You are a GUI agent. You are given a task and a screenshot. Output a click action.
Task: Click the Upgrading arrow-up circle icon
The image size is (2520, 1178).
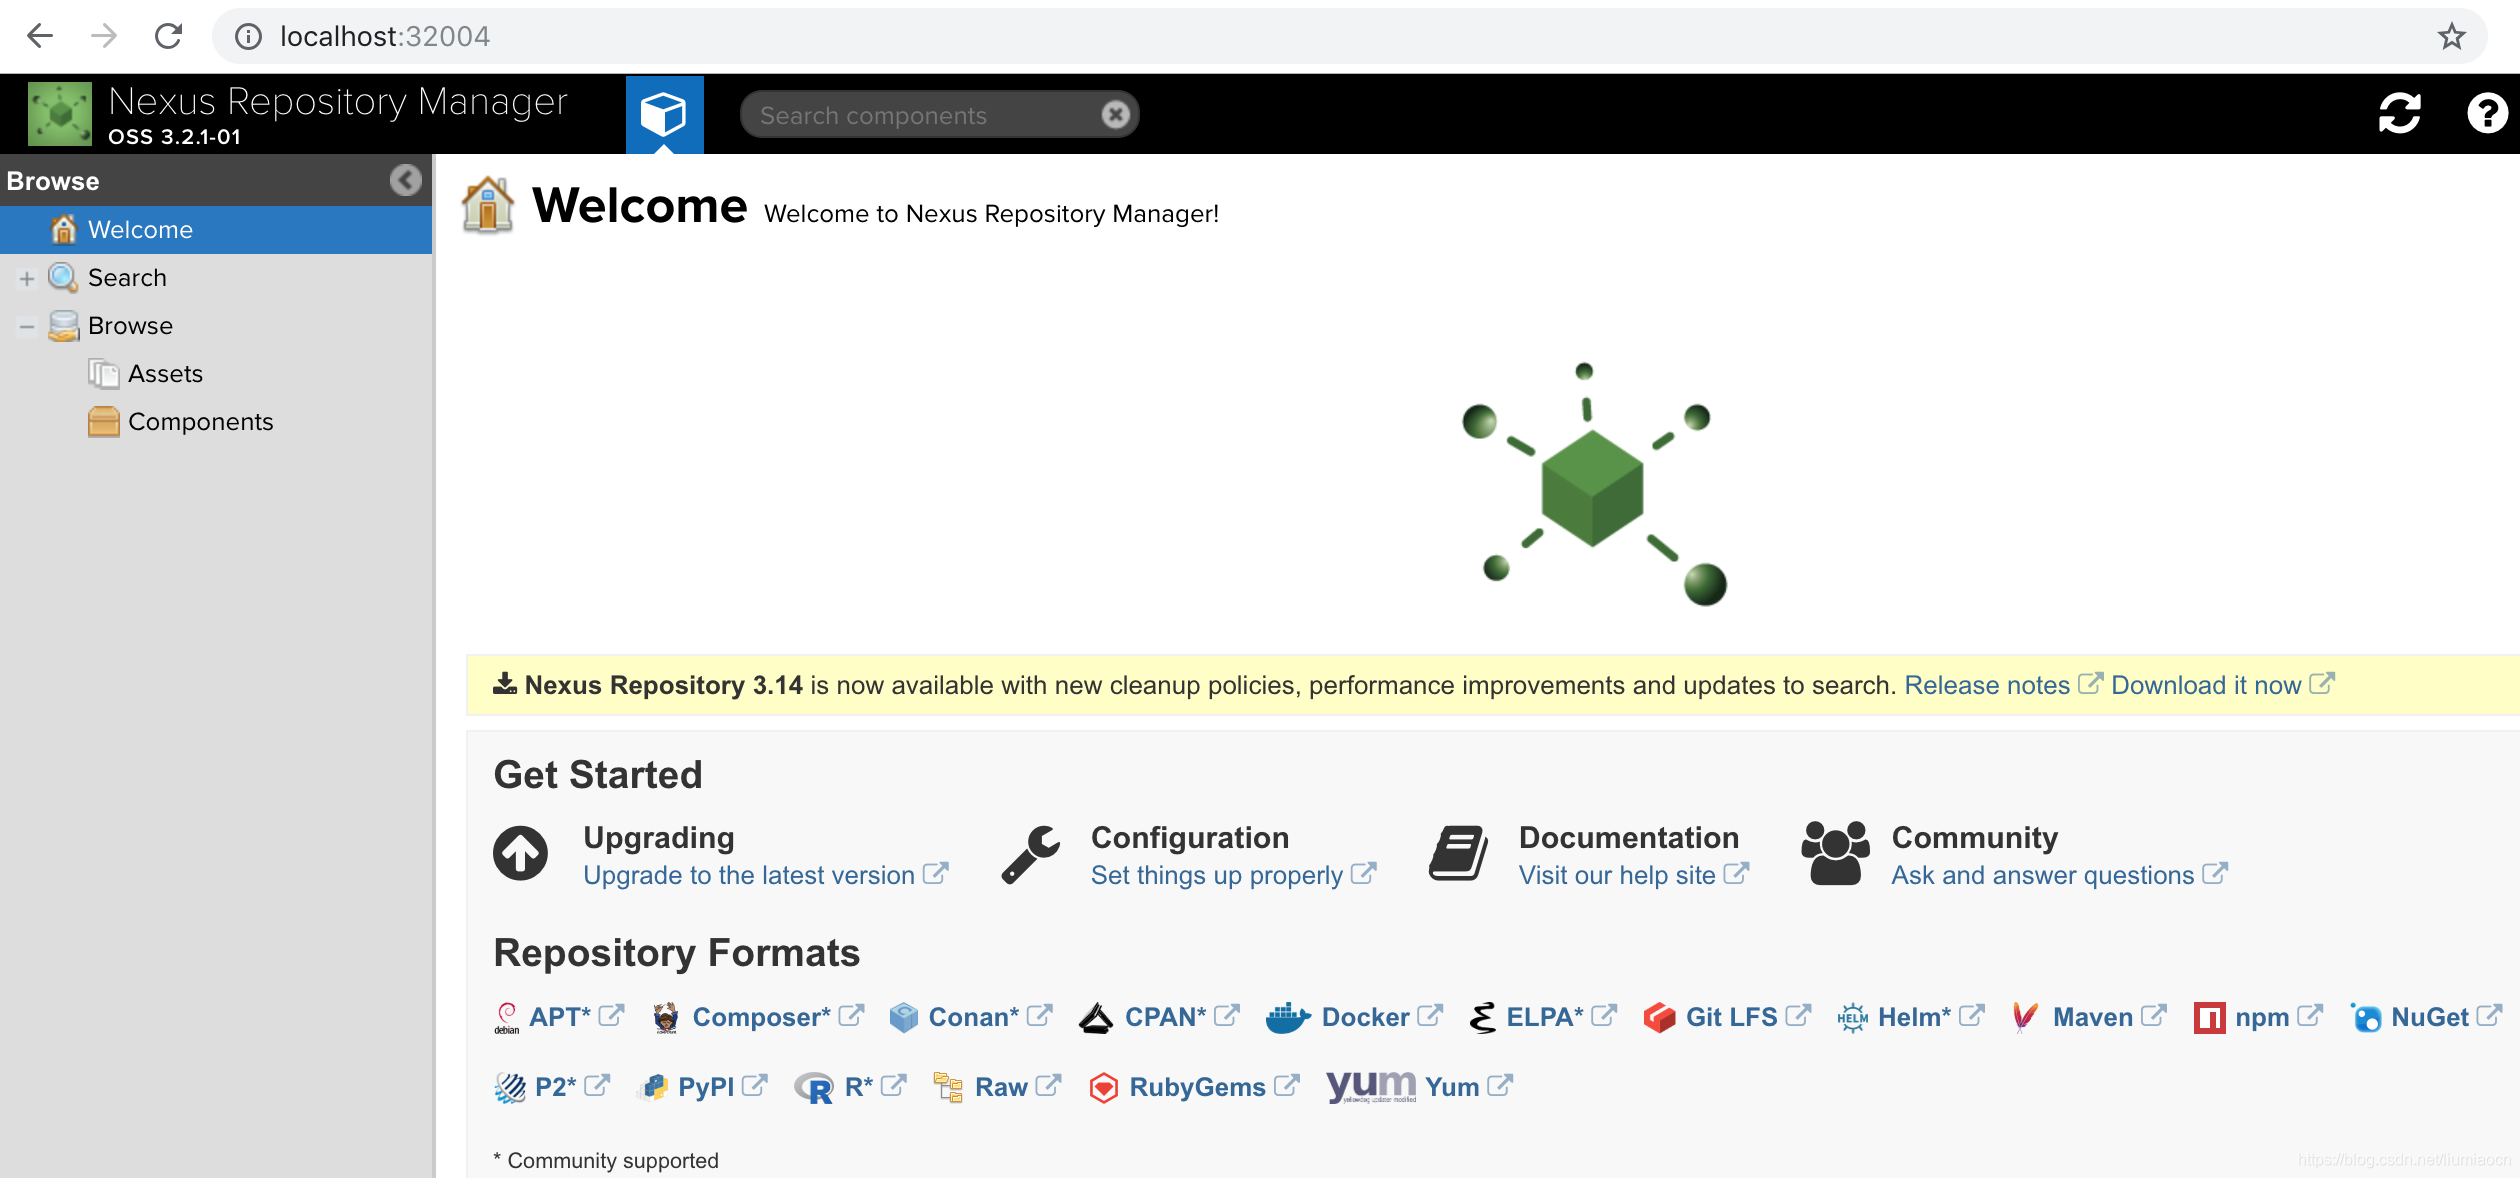(x=520, y=854)
